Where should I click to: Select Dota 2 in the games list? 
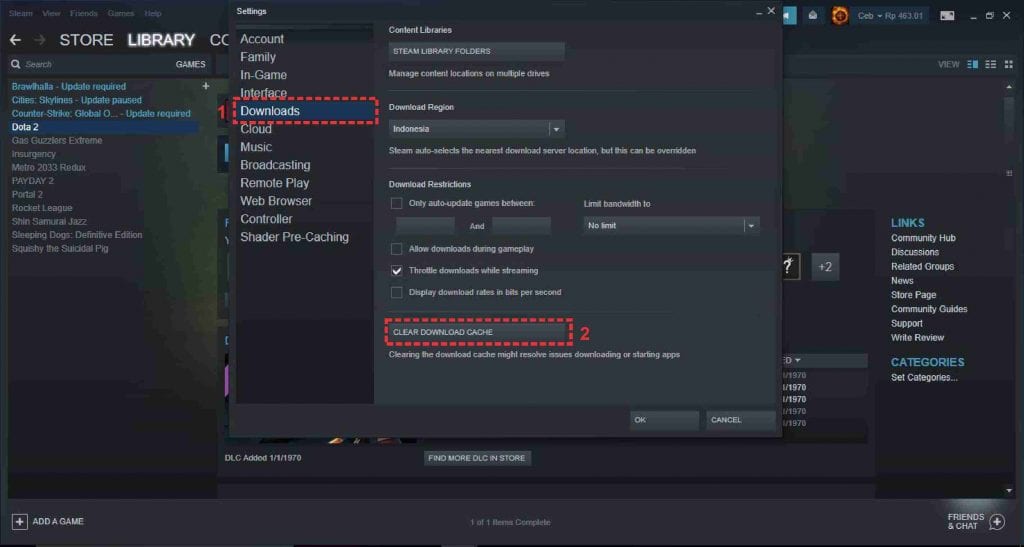pyautogui.click(x=104, y=127)
